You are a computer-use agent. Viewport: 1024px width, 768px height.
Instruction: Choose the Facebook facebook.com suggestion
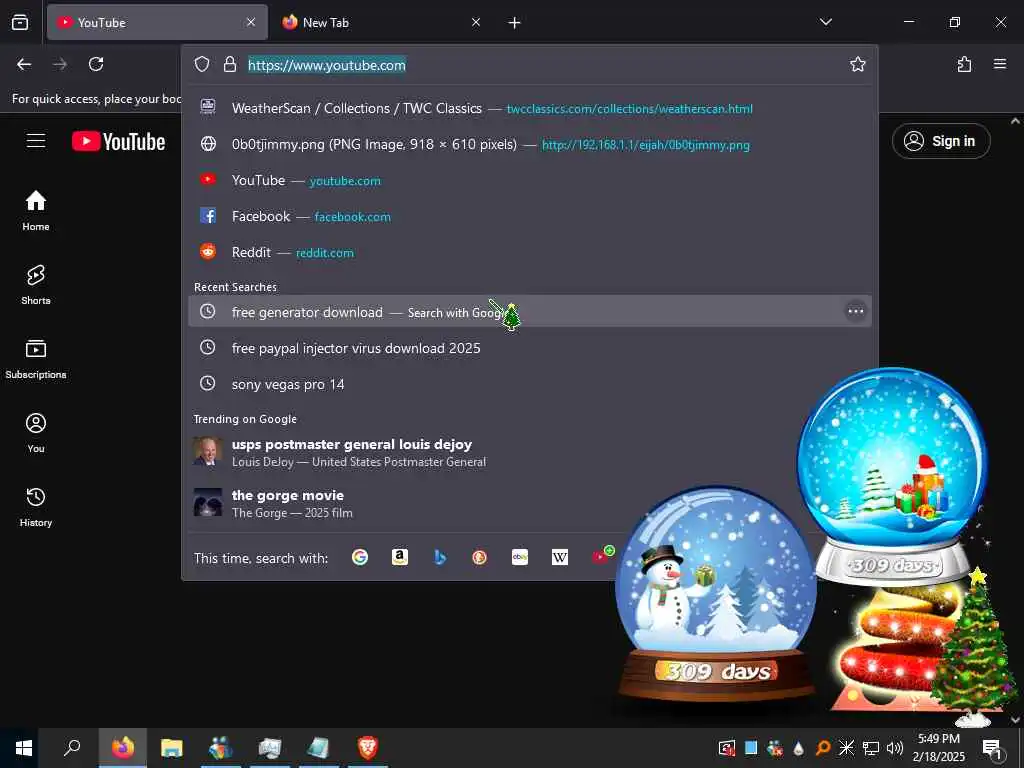(x=530, y=216)
